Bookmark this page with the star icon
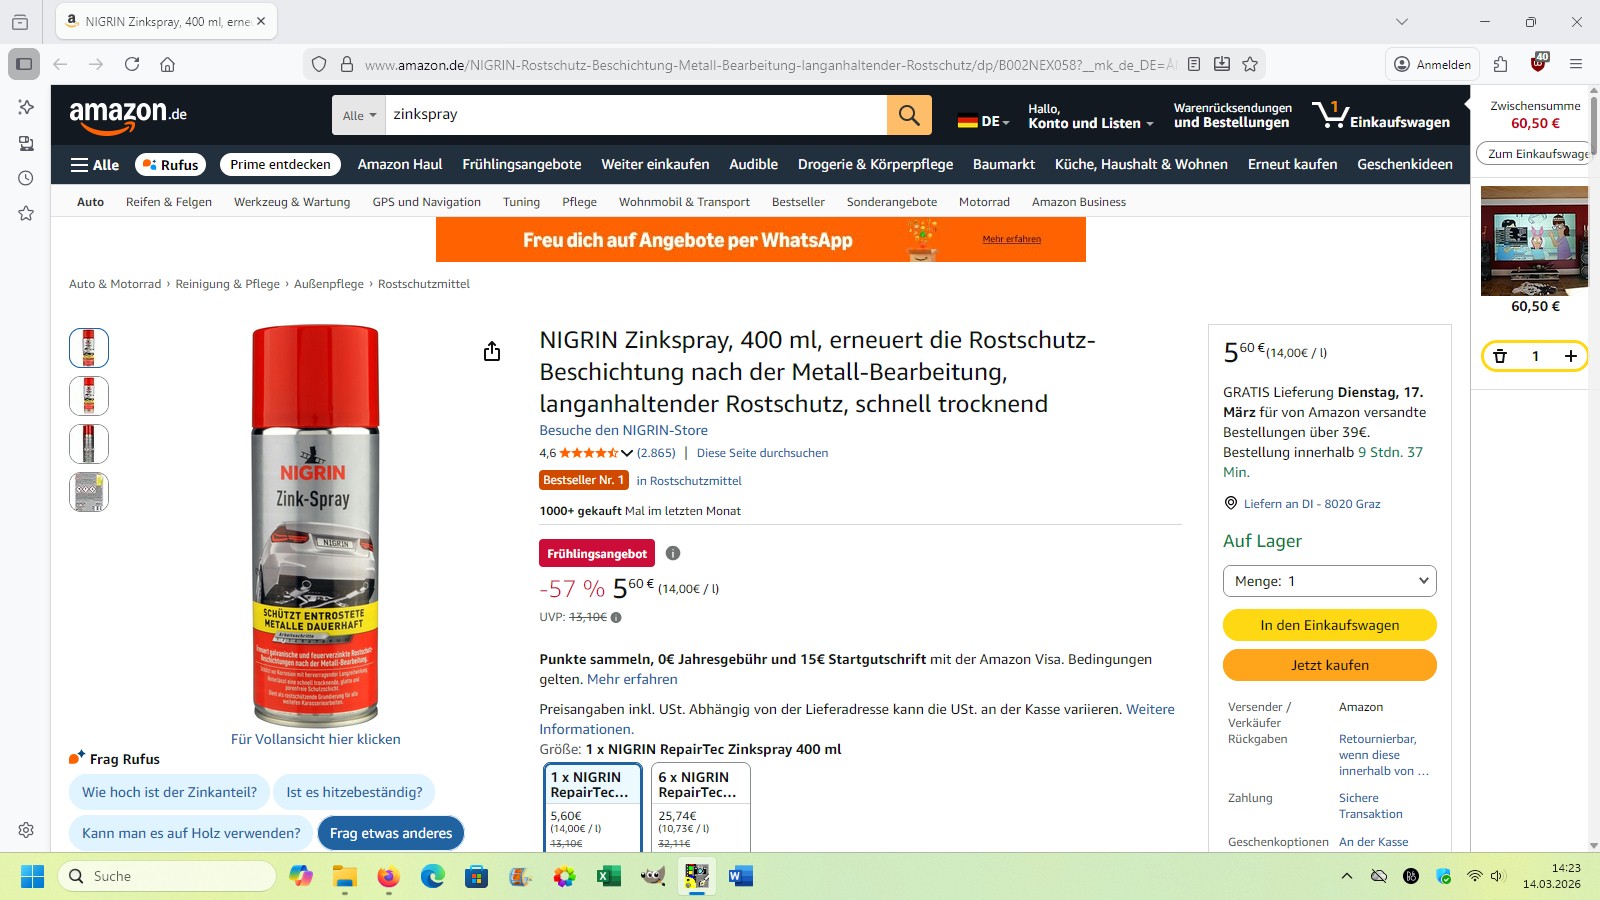 pyautogui.click(x=1250, y=64)
